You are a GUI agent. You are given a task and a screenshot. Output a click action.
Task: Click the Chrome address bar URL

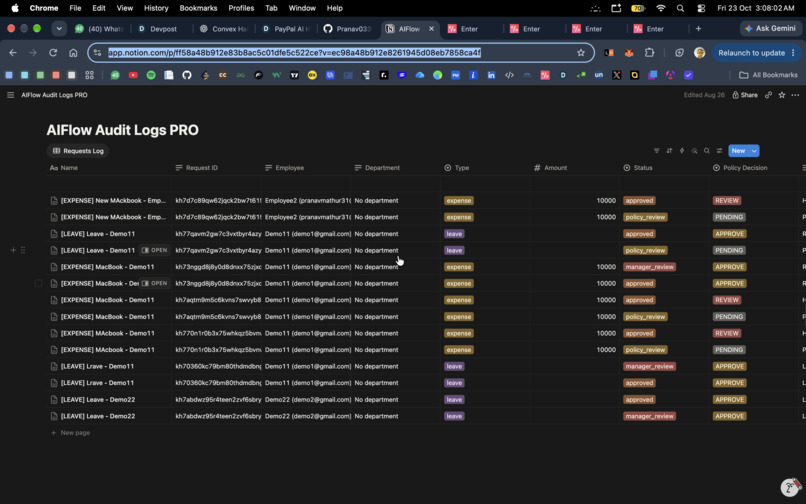coord(294,52)
